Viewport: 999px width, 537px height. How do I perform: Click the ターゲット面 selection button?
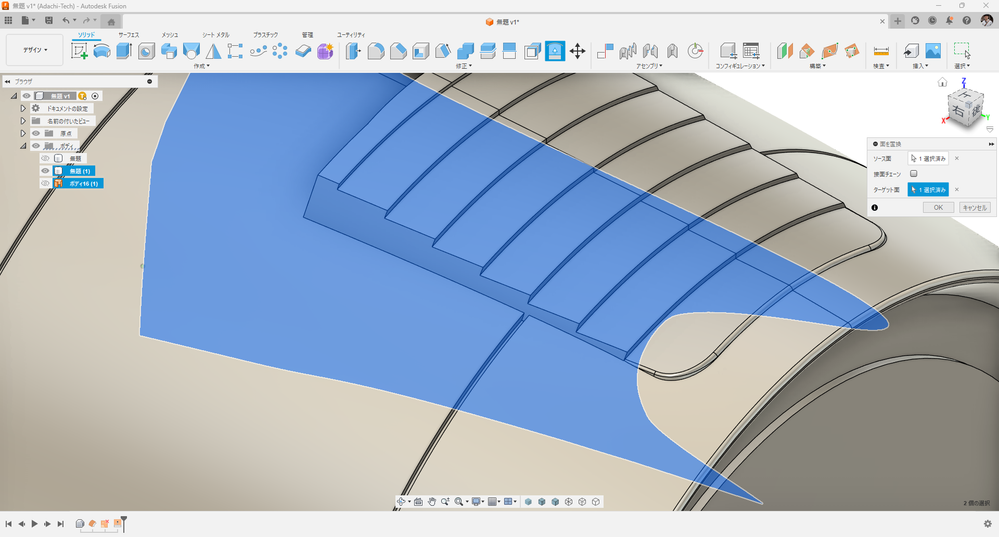coord(928,190)
